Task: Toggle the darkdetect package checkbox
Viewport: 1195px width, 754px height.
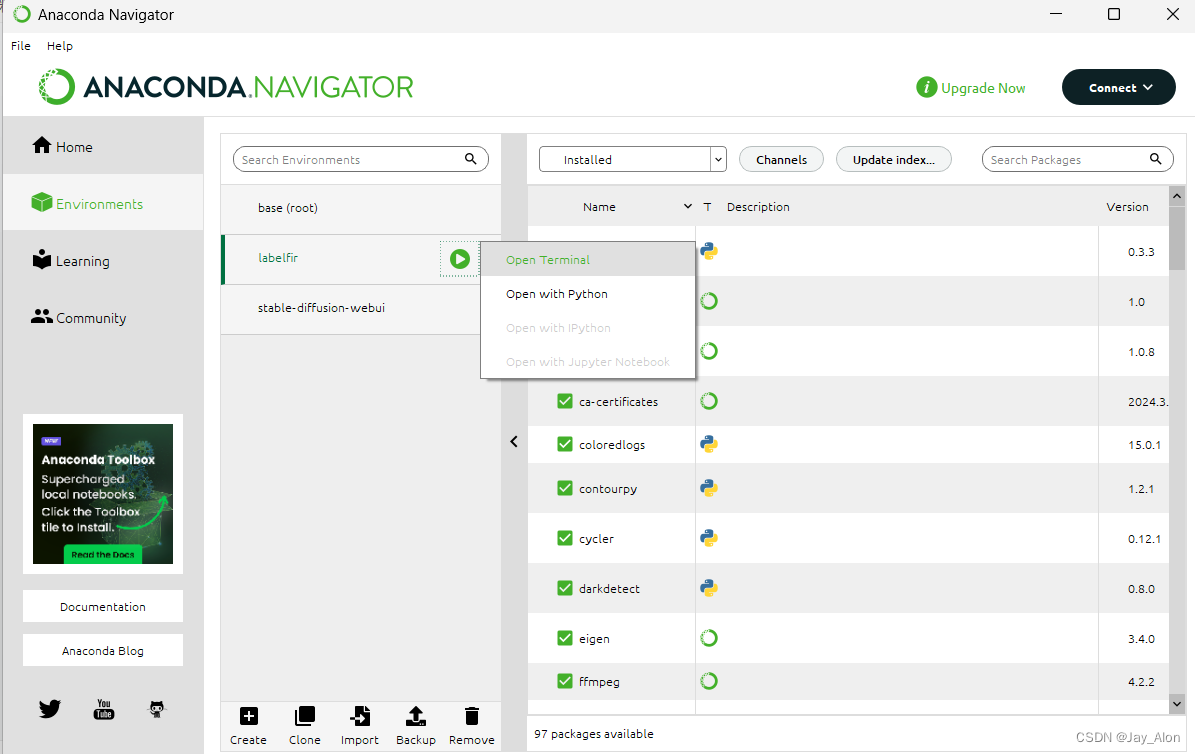Action: tap(565, 588)
